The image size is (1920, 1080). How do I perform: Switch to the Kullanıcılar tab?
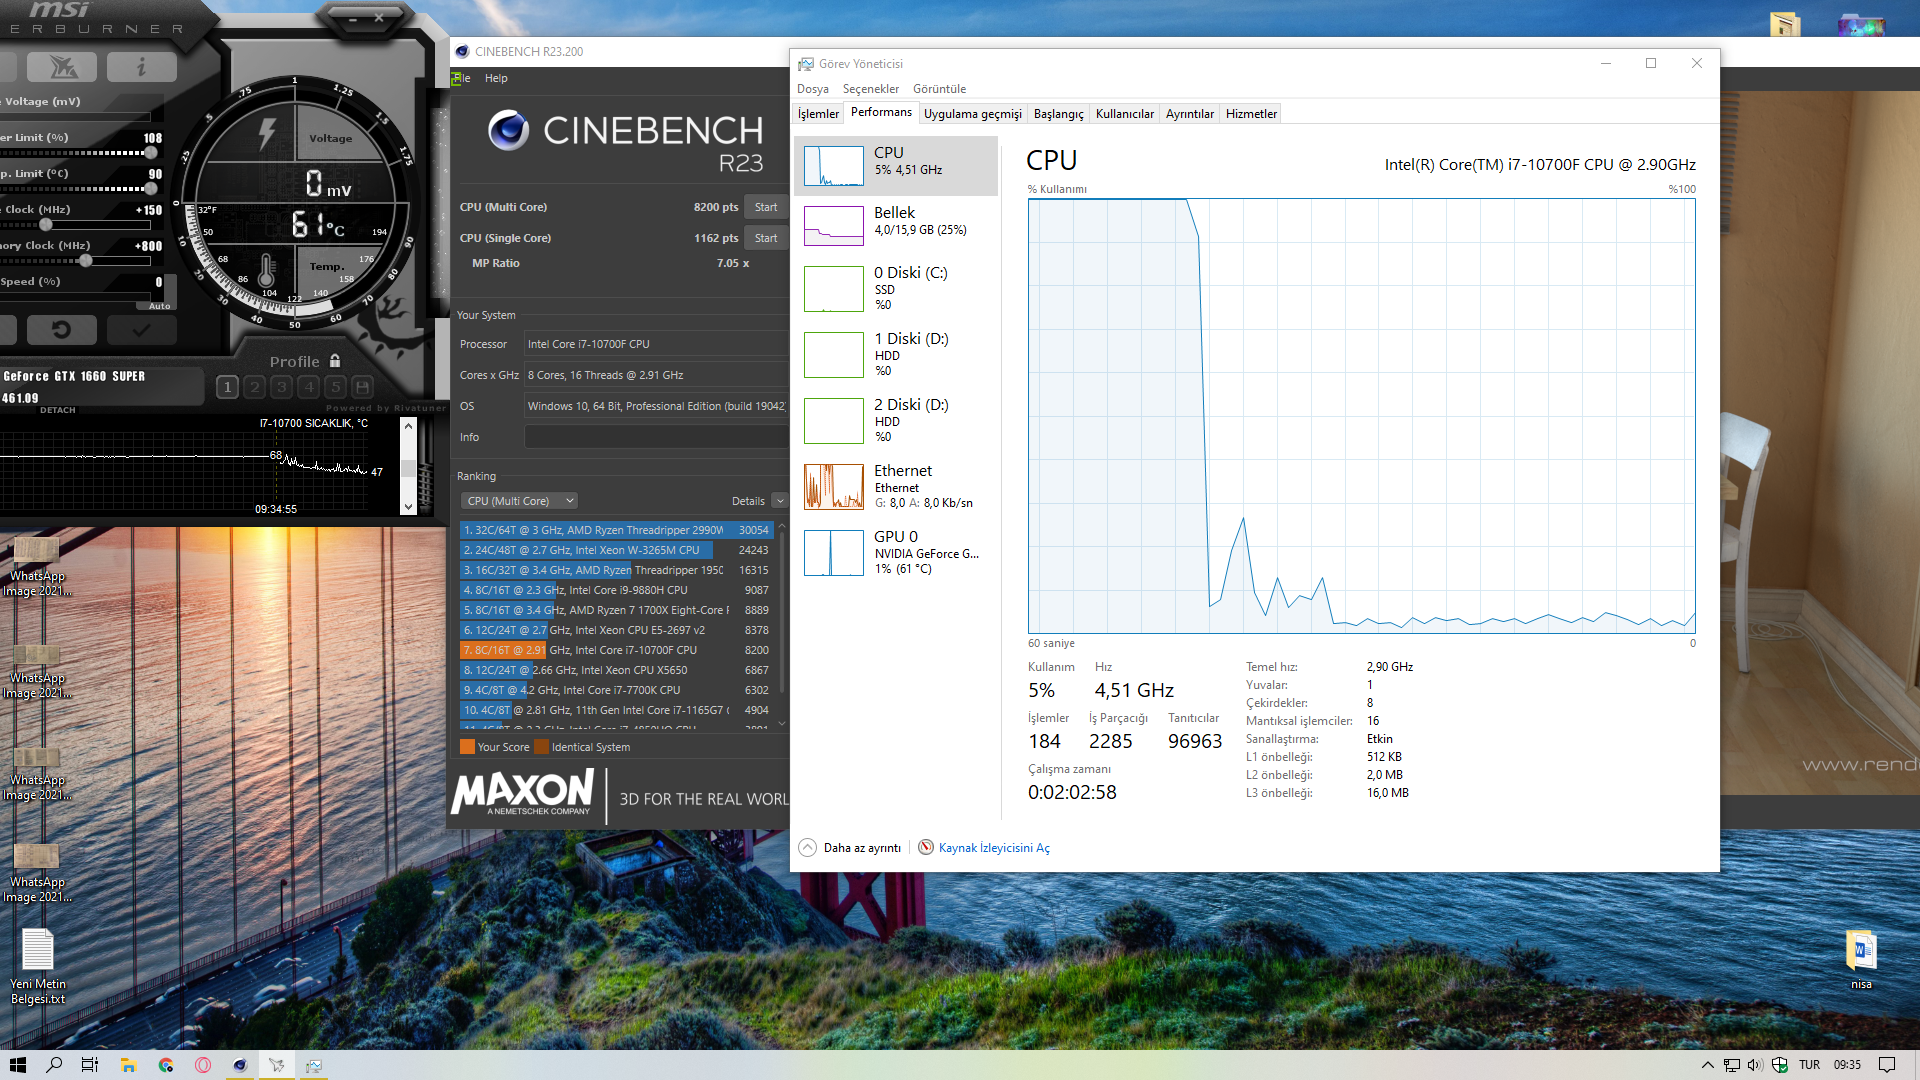[1124, 114]
